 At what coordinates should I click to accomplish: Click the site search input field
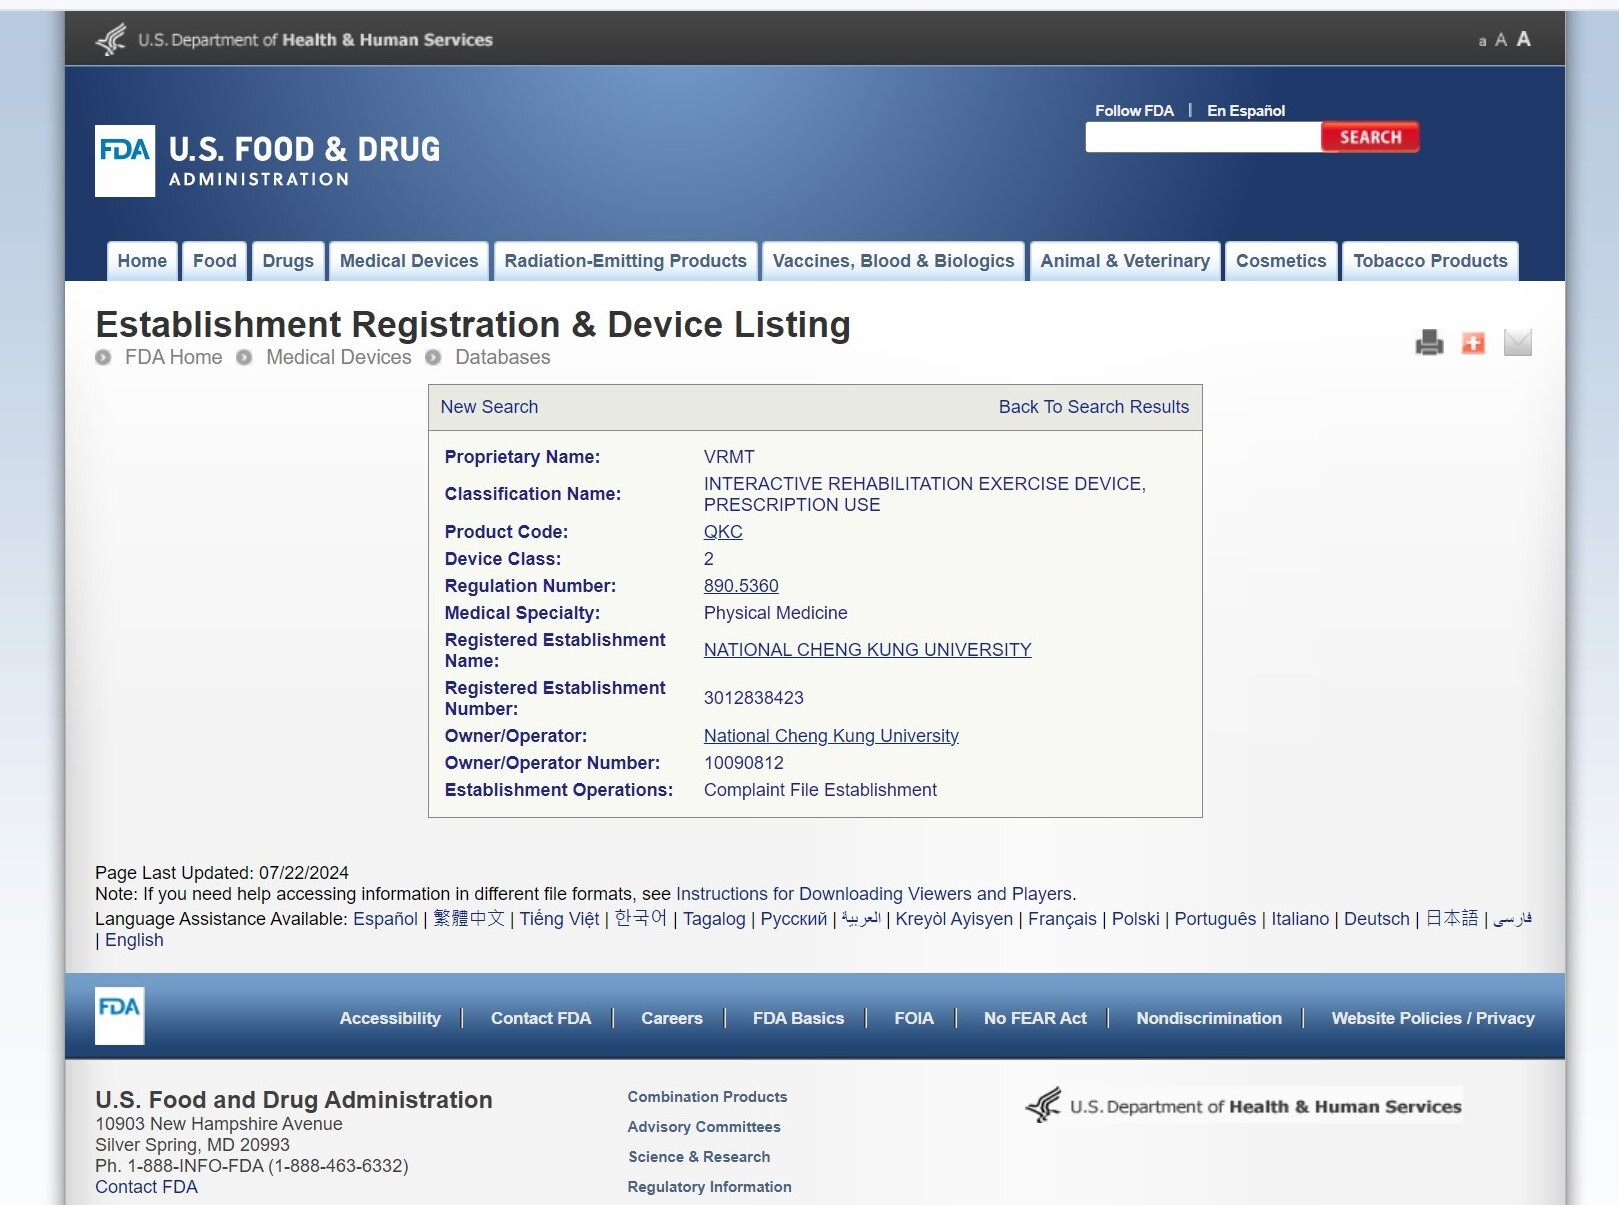1203,137
